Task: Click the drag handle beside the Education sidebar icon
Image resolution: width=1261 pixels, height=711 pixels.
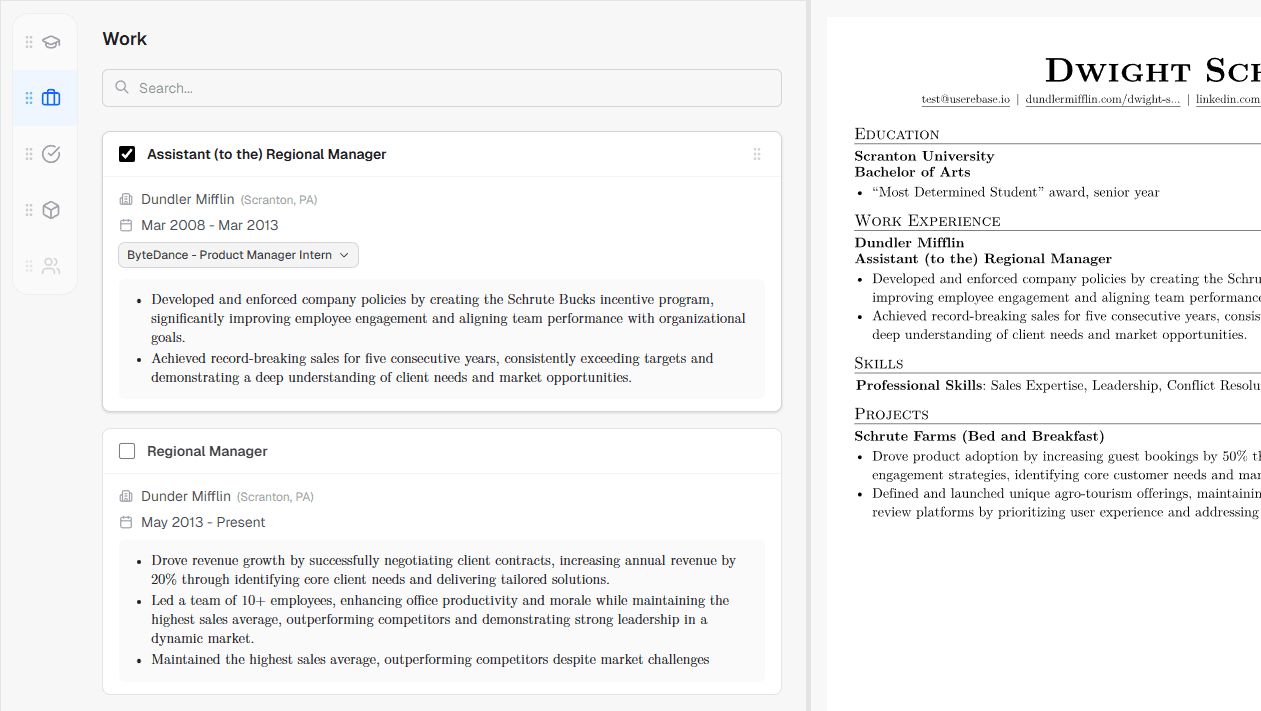Action: coord(28,42)
